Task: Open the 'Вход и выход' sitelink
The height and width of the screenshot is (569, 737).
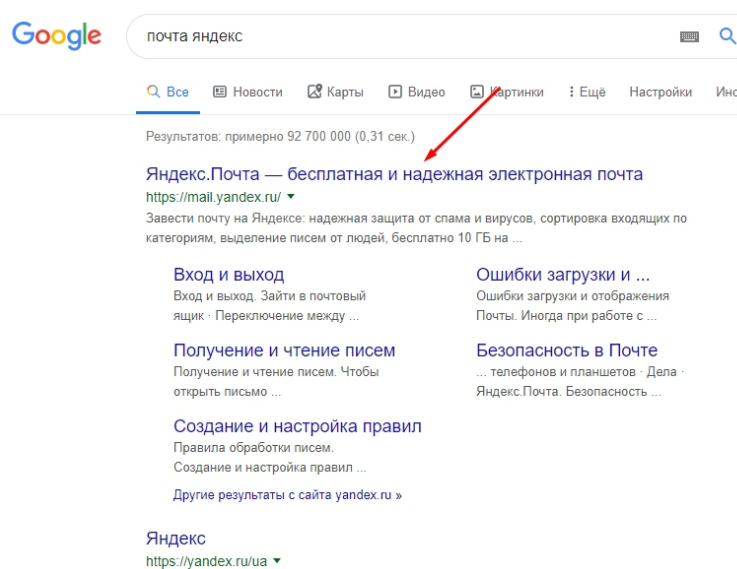Action: point(228,274)
